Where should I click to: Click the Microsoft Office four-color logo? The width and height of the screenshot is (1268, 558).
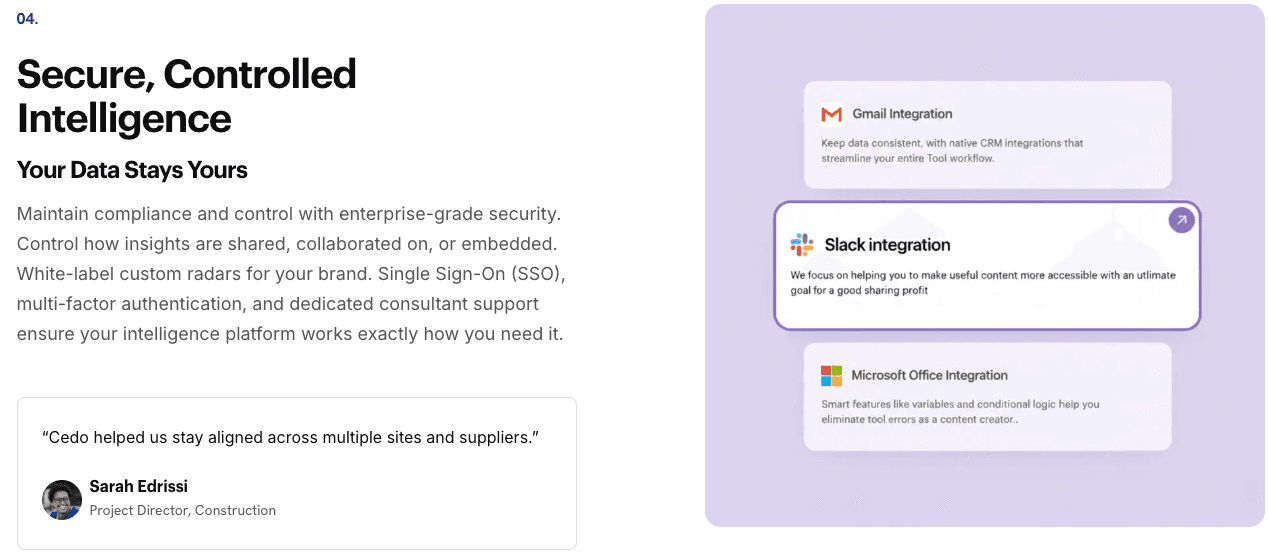click(831, 376)
